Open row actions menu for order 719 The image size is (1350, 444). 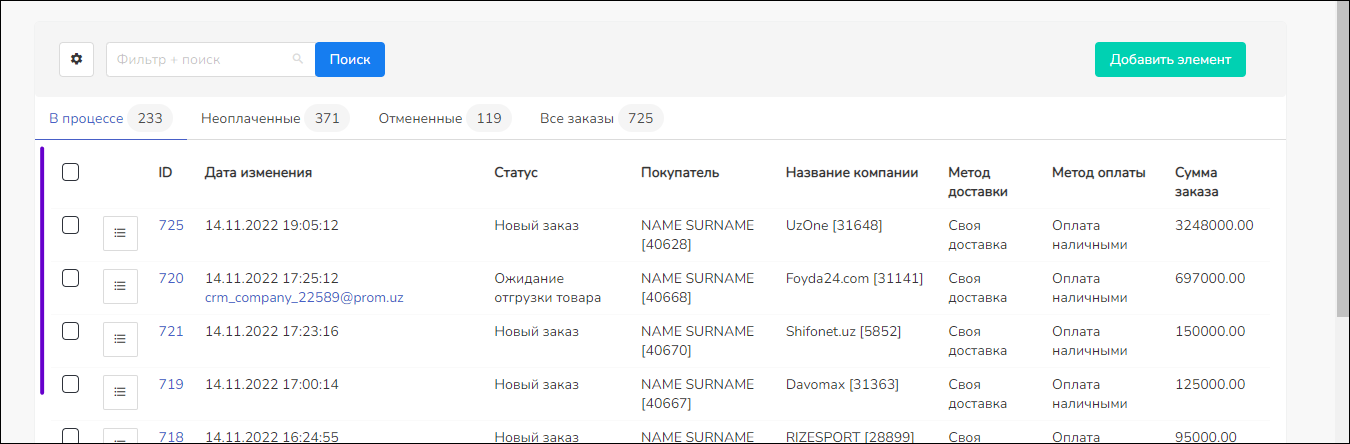point(120,392)
